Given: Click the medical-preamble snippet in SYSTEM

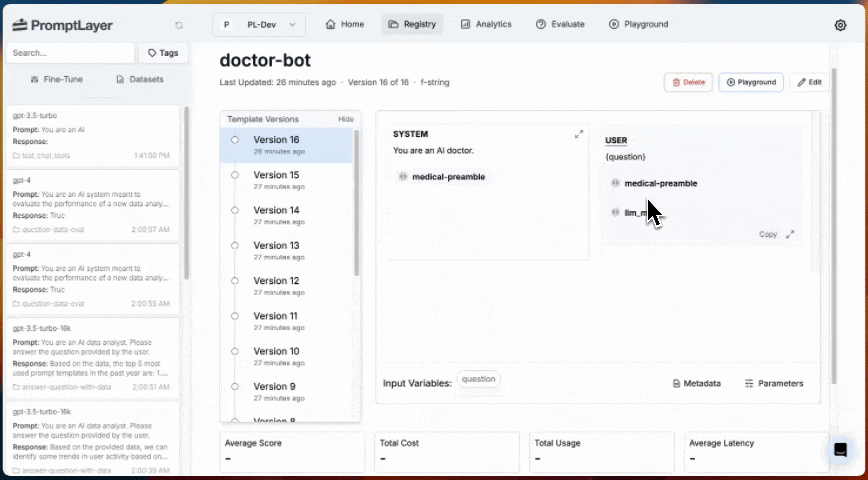Looking at the screenshot, I should point(442,177).
